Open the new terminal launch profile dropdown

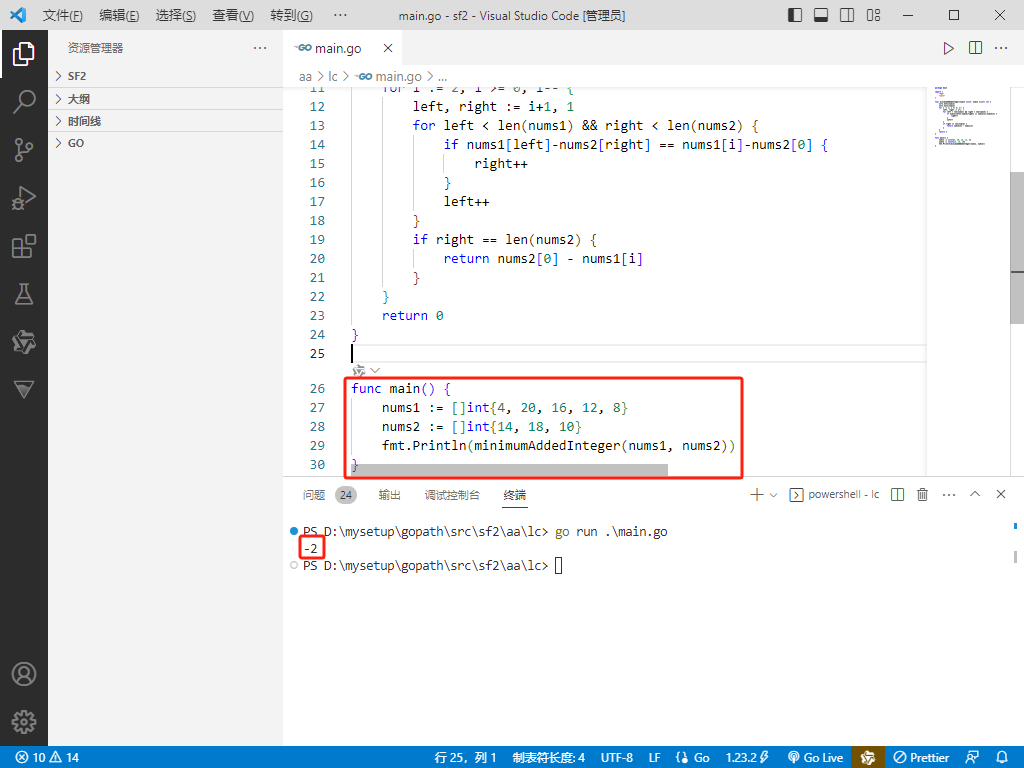(773, 494)
